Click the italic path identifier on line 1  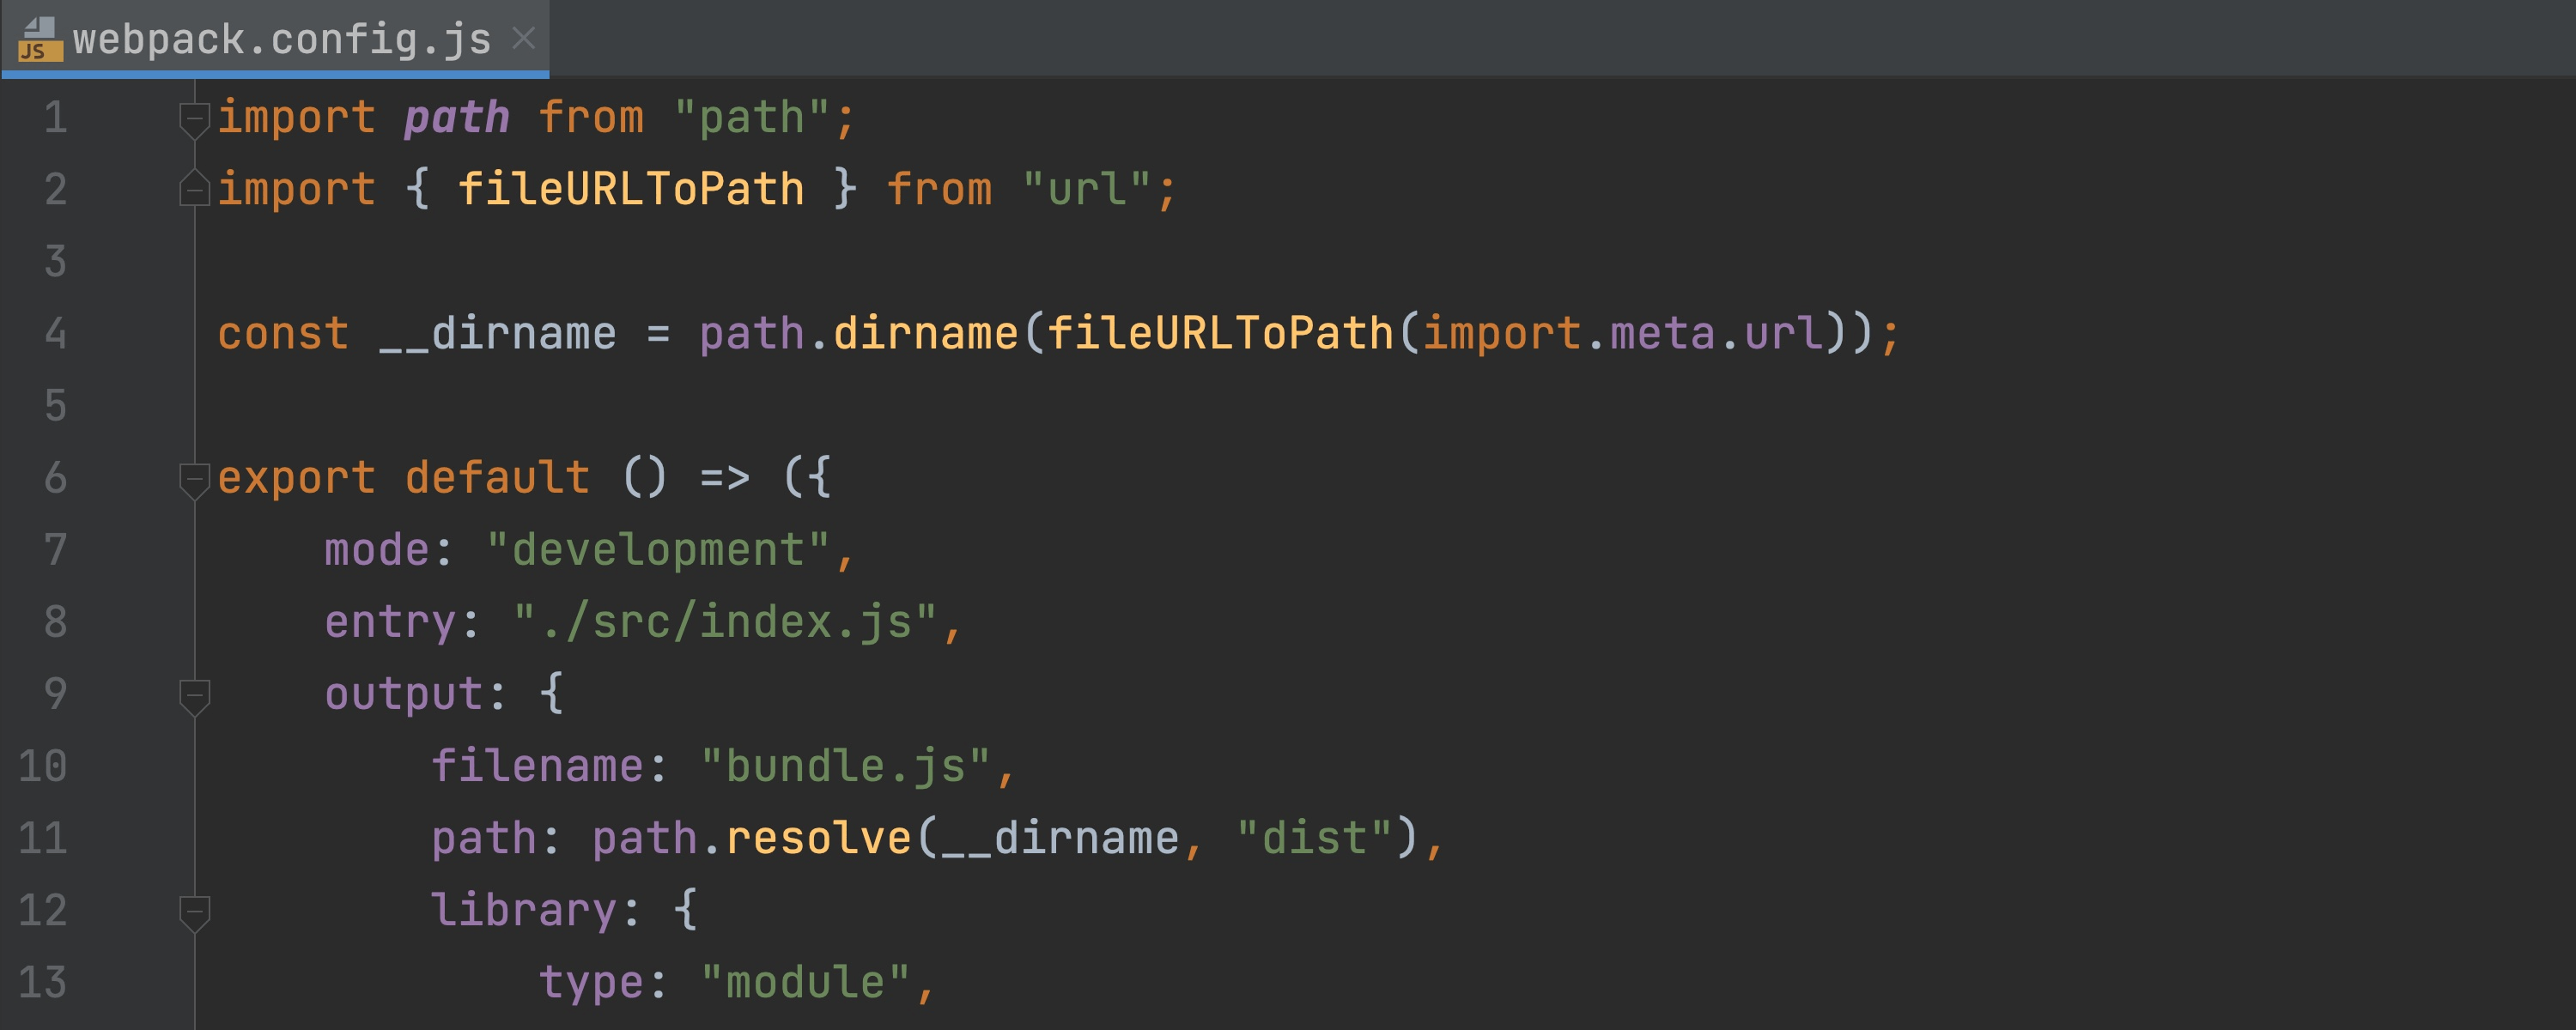pyautogui.click(x=456, y=118)
